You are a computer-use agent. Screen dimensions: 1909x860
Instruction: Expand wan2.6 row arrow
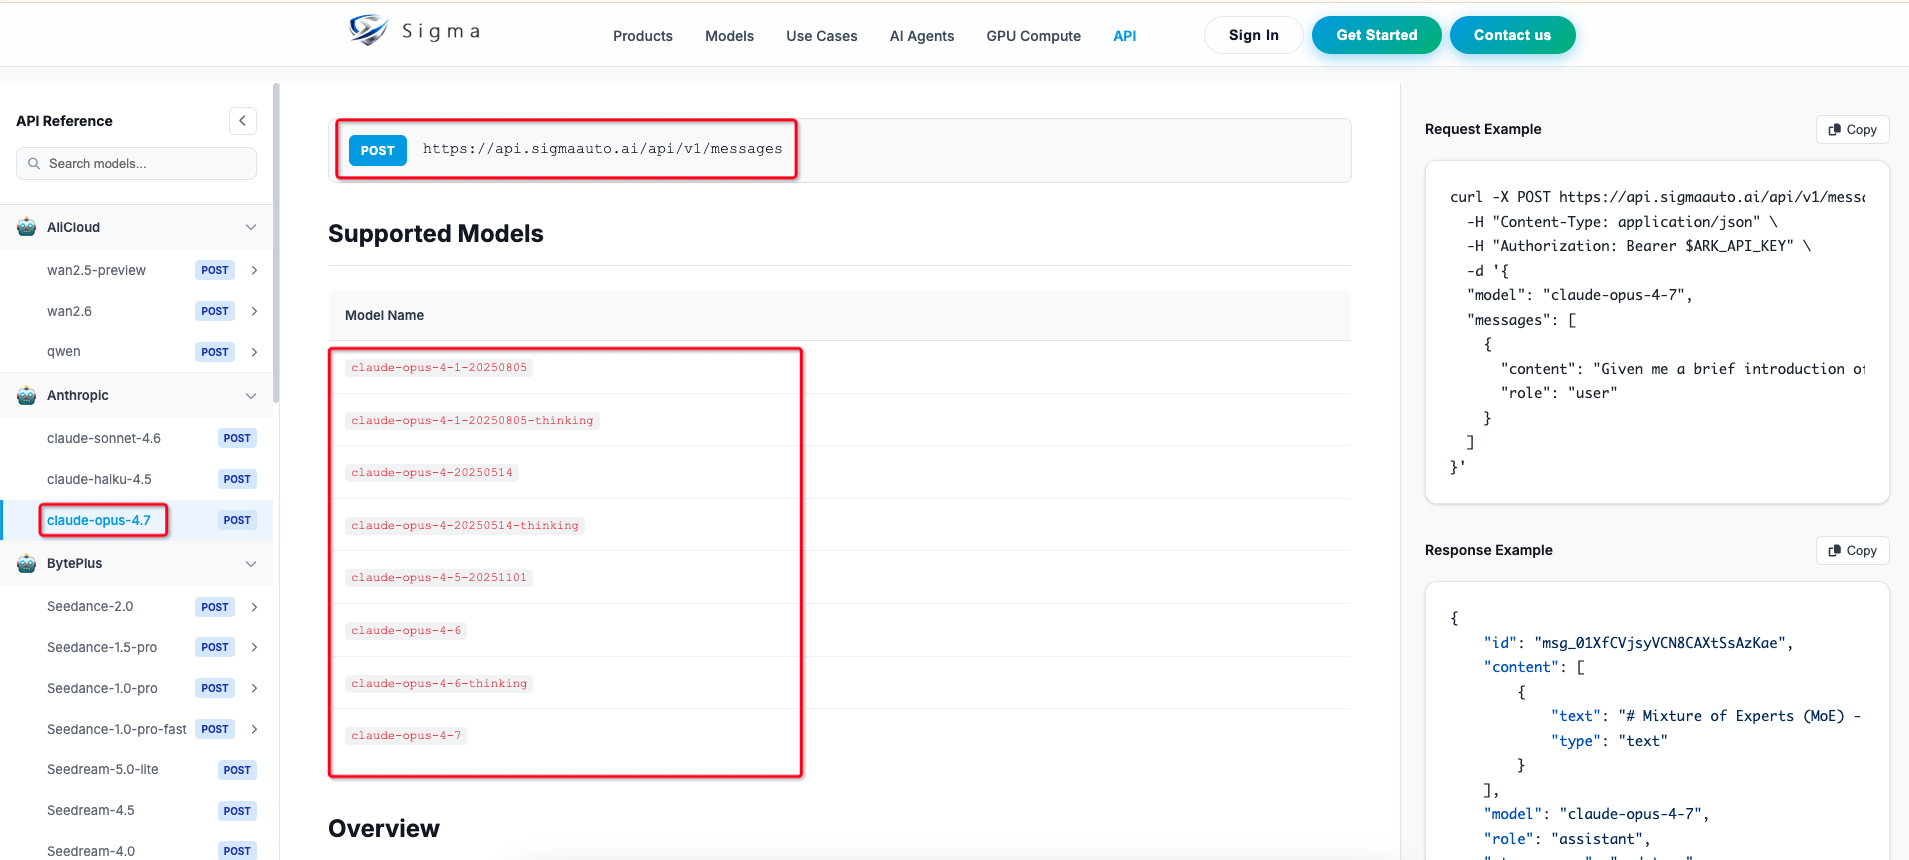tap(254, 311)
